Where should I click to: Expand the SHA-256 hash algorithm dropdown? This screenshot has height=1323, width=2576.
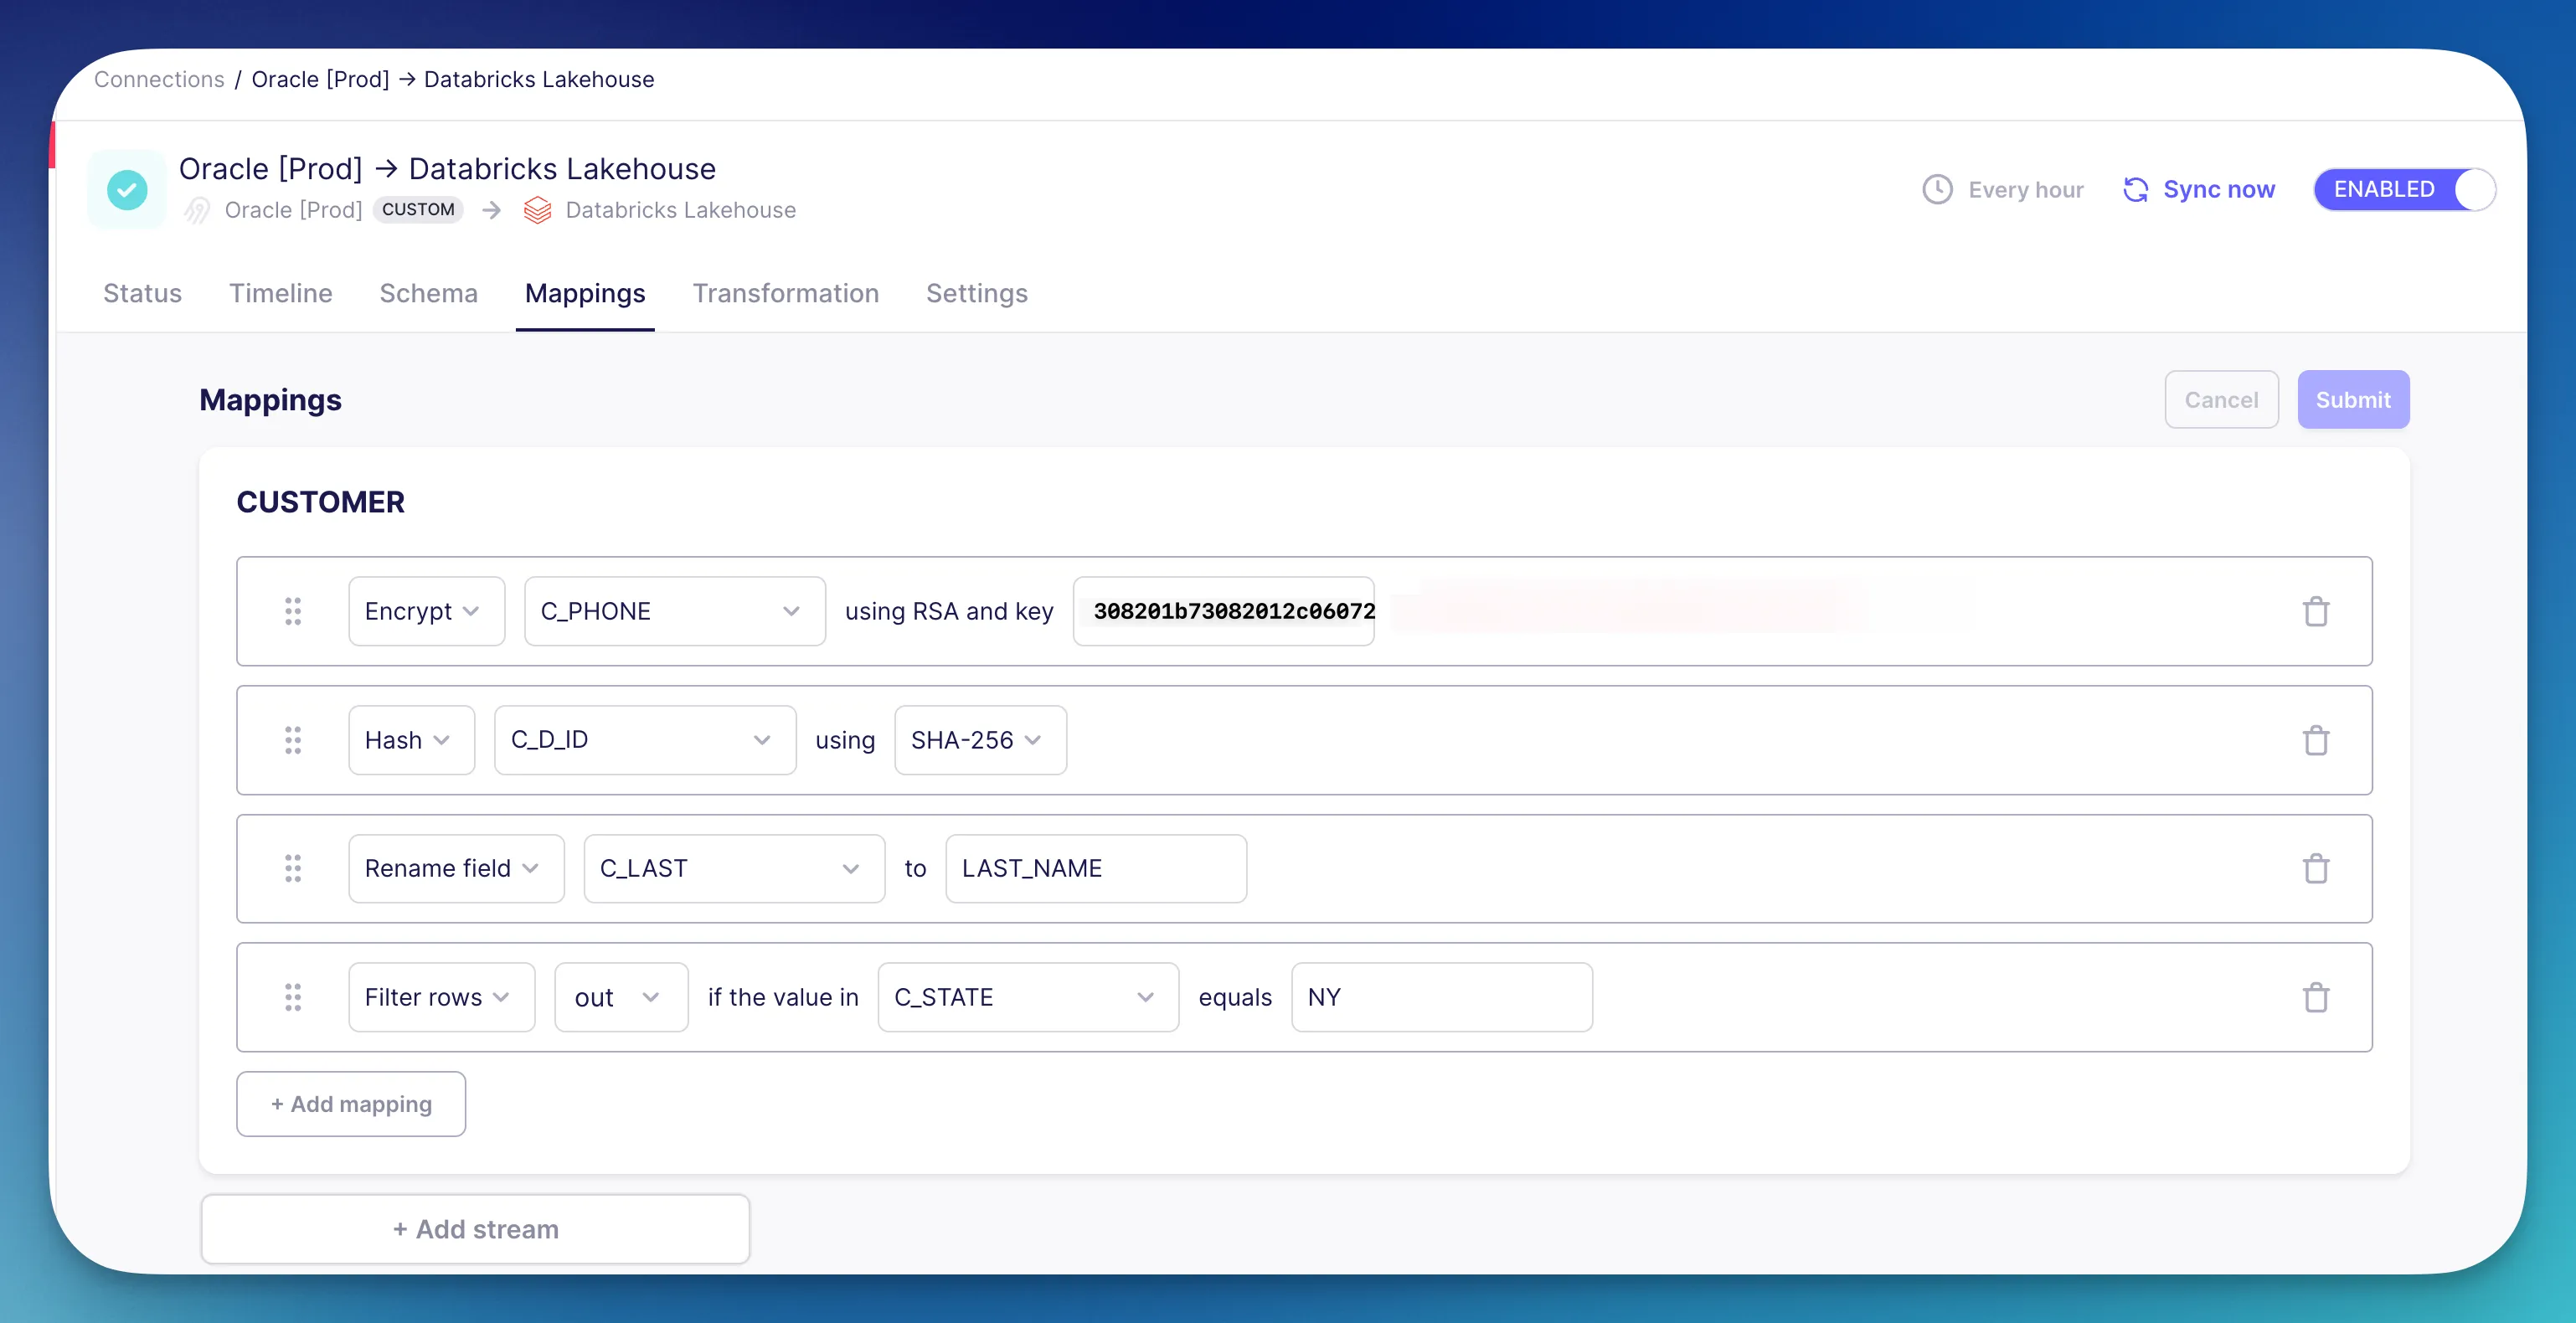(979, 740)
